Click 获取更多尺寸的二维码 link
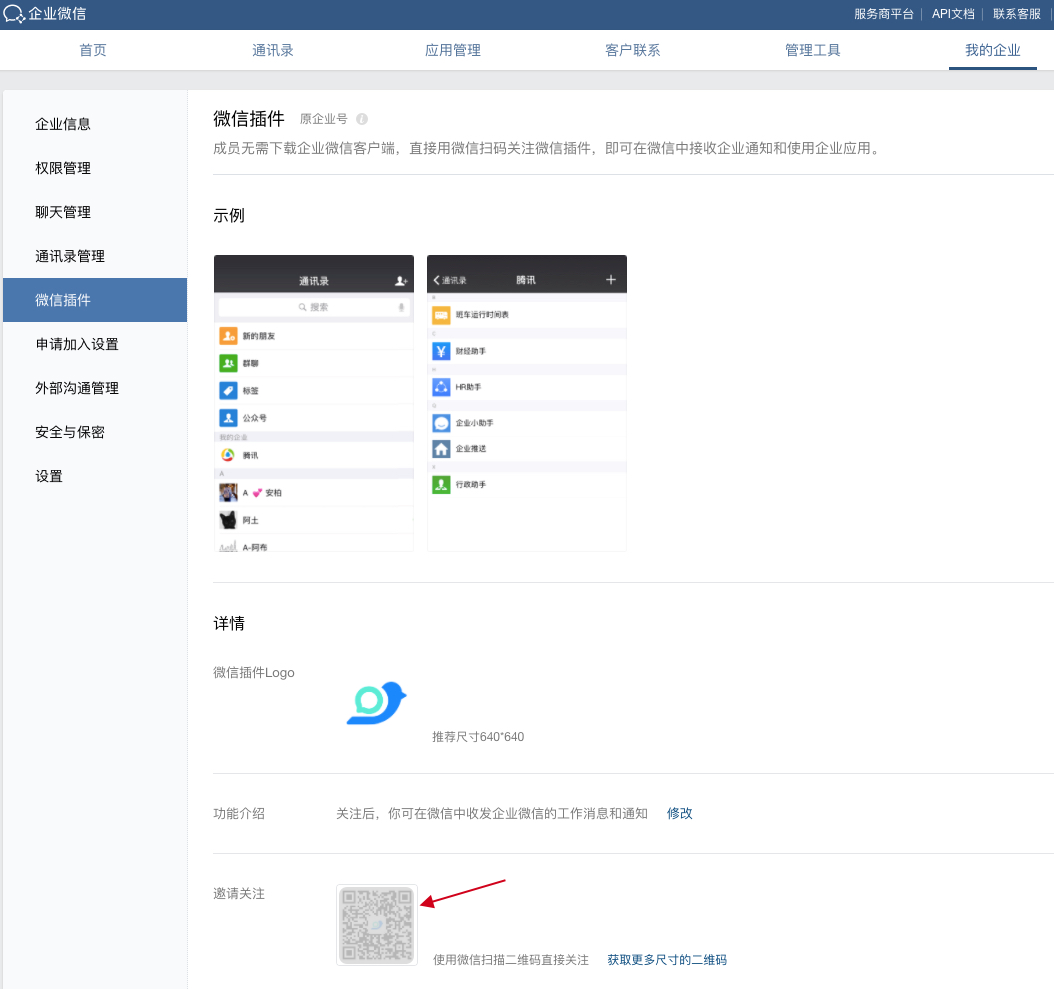Screen dimensions: 1054x989 [x=667, y=960]
